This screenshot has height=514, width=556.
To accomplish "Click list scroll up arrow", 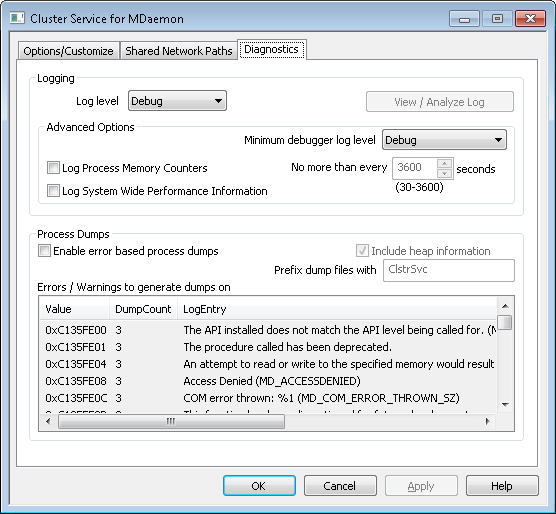I will [506, 306].
